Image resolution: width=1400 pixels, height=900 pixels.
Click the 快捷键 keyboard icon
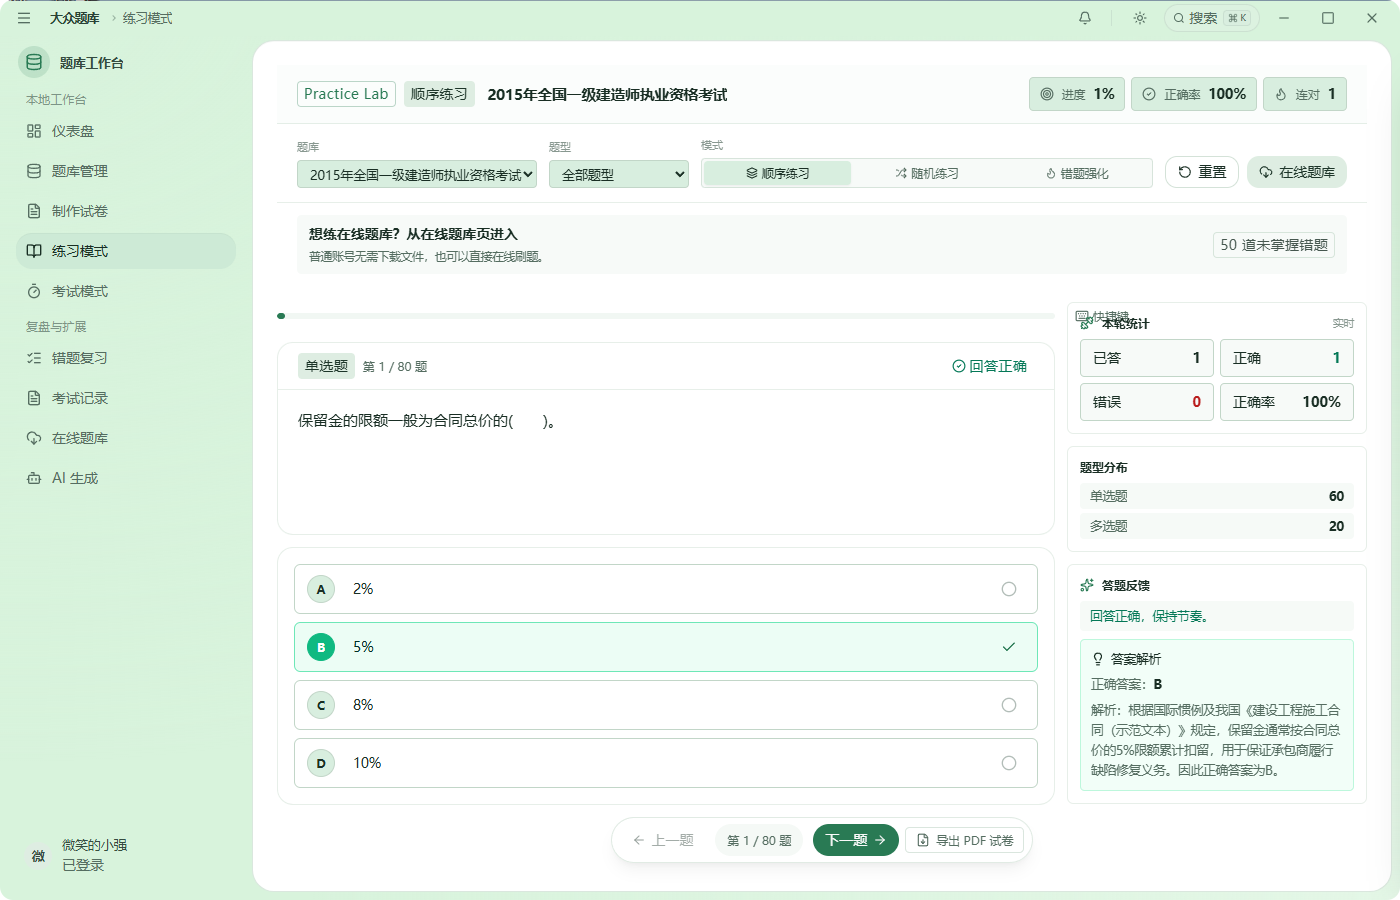[x=1082, y=317]
